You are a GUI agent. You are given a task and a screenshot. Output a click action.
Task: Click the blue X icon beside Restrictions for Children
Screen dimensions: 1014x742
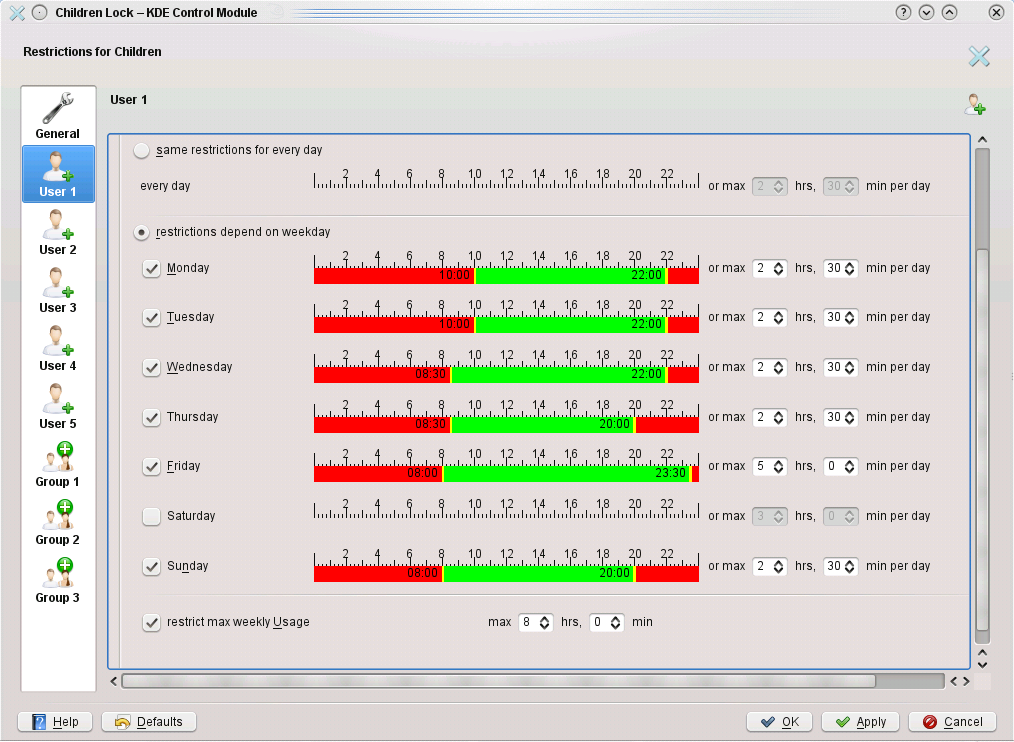[x=979, y=56]
